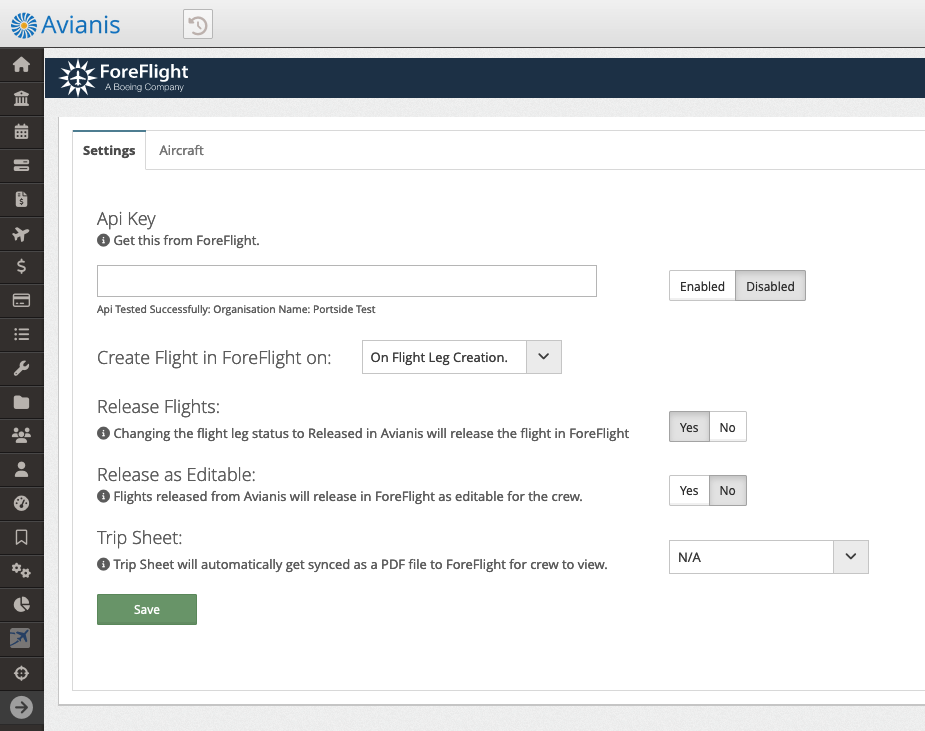Click the pie chart reports icon
The width and height of the screenshot is (925, 731).
click(x=21, y=604)
